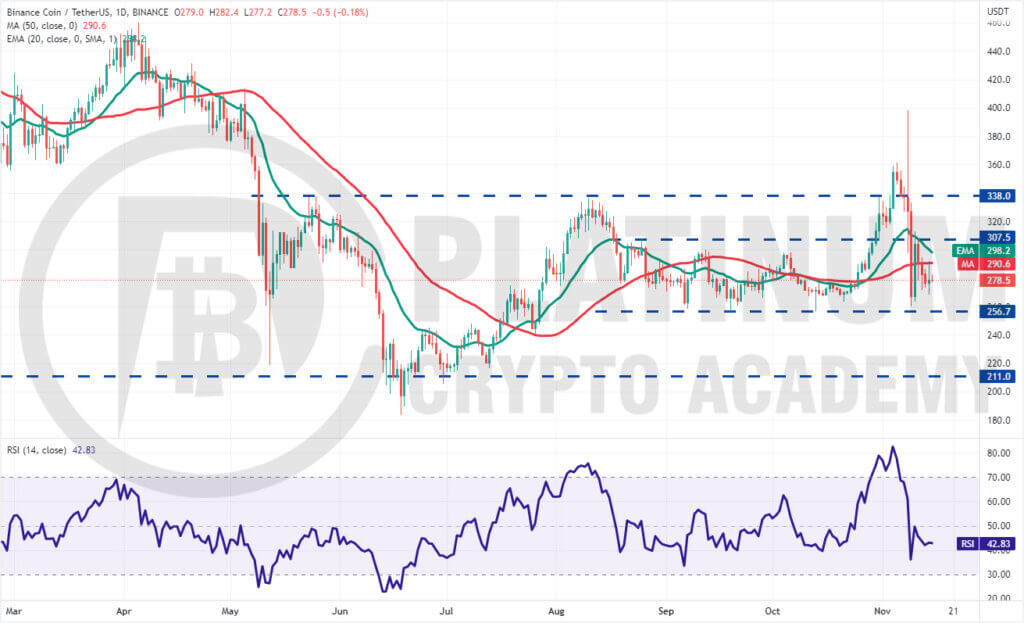
Task: Click the May label on time axis
Action: [230, 611]
